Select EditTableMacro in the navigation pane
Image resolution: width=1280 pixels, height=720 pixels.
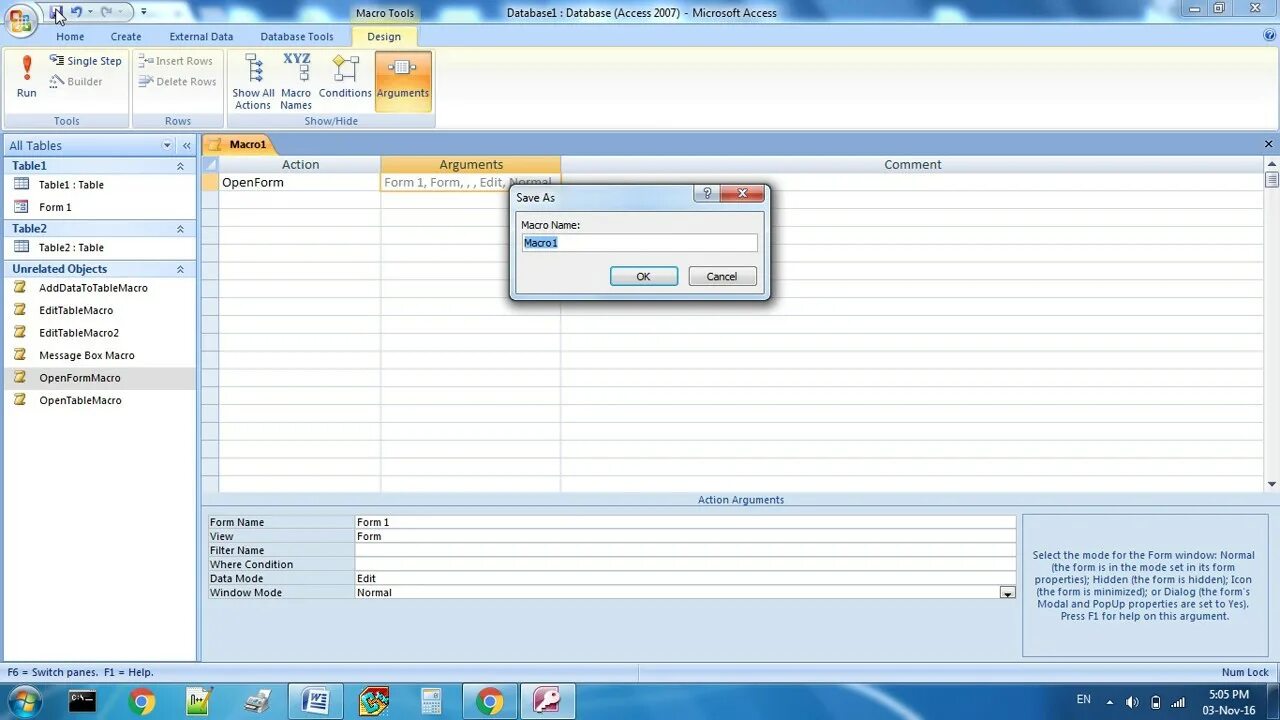click(x=76, y=310)
